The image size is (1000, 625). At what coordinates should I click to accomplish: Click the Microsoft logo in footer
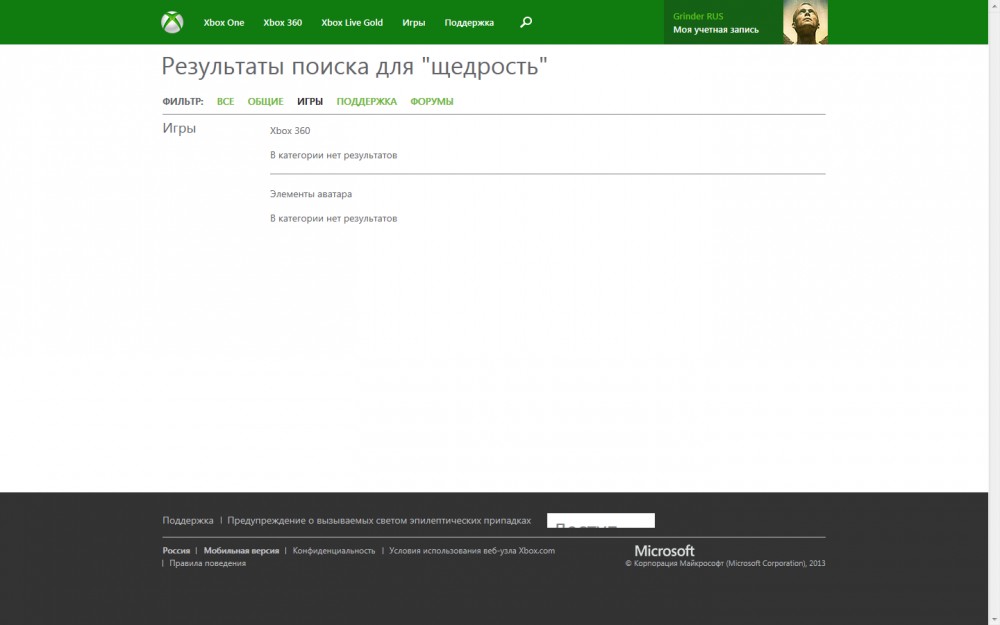[x=665, y=550]
